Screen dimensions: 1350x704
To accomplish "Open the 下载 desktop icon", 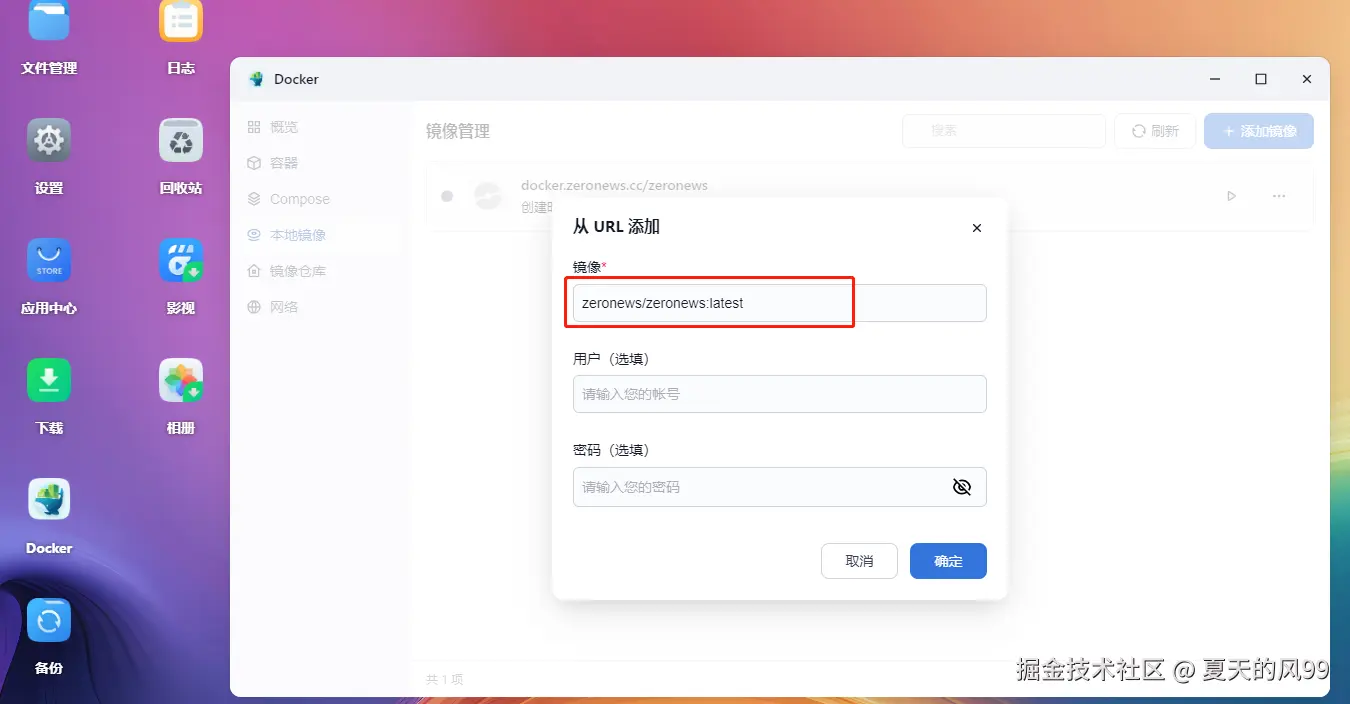I will click(x=49, y=380).
